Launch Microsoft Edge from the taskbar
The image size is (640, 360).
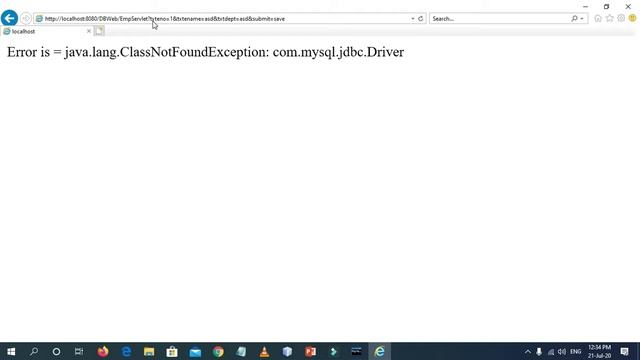[126, 351]
